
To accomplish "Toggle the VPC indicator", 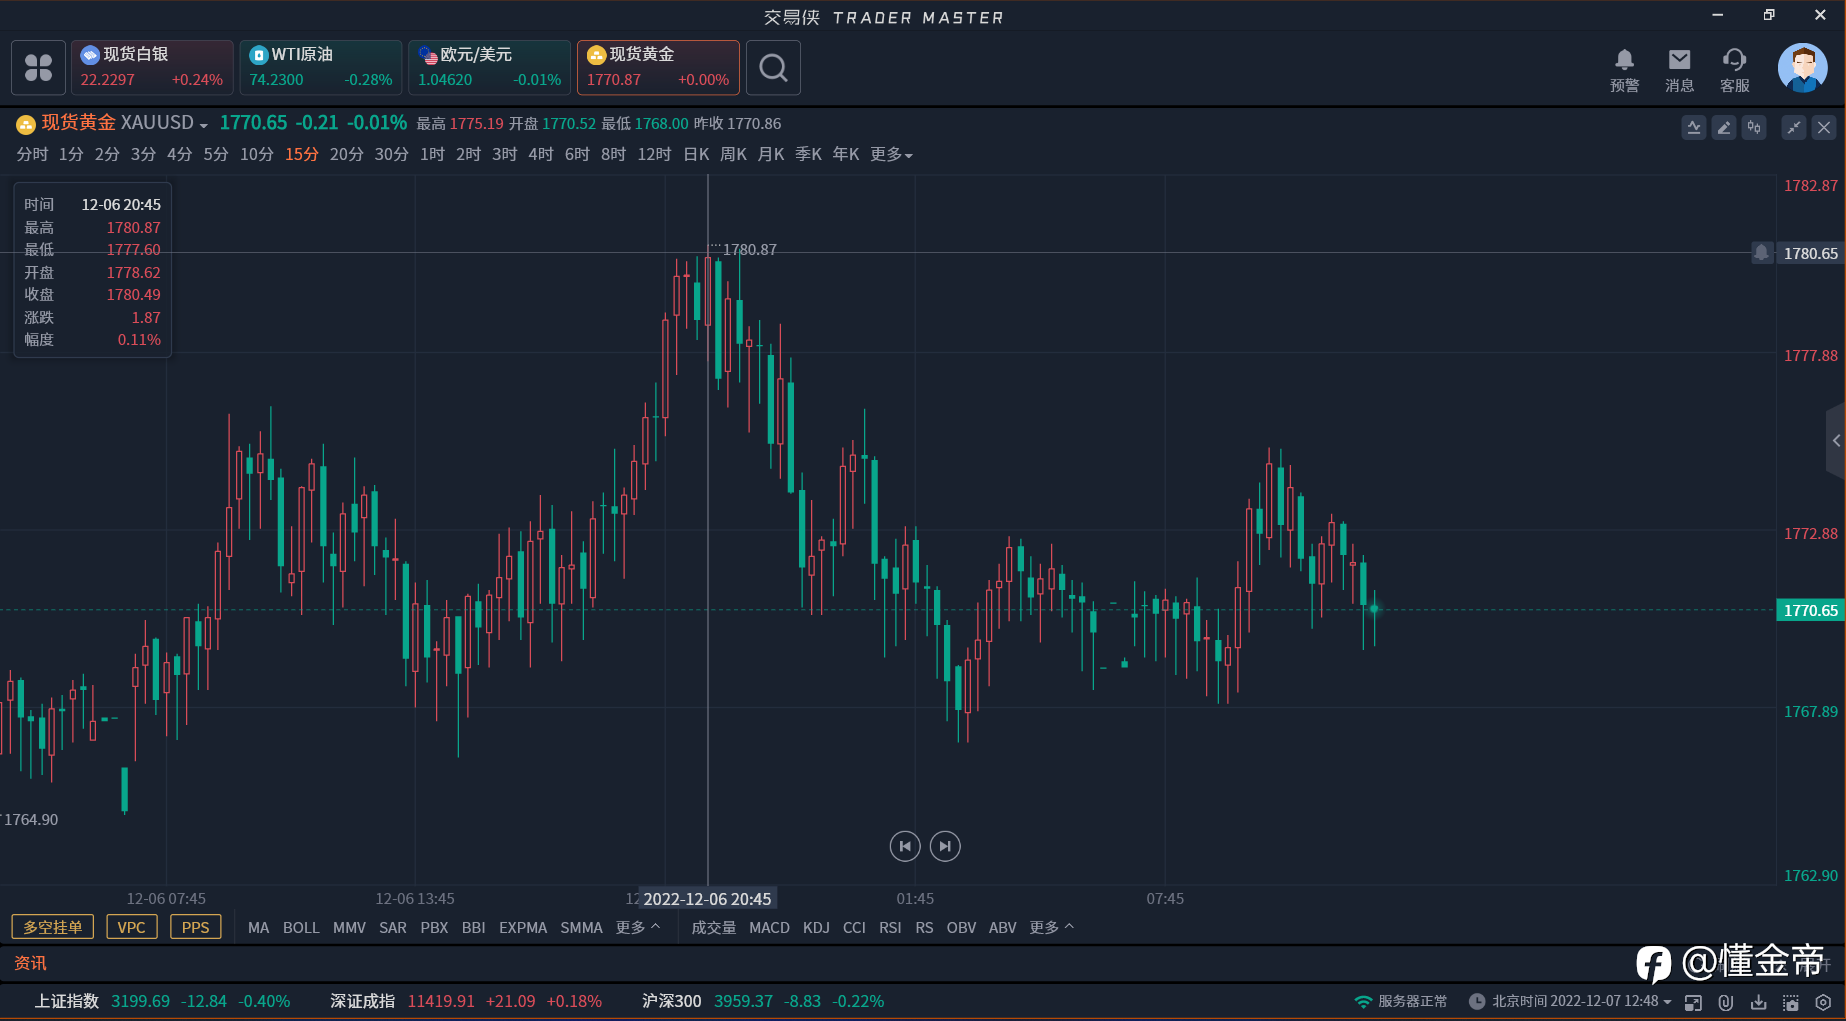I will pyautogui.click(x=131, y=927).
